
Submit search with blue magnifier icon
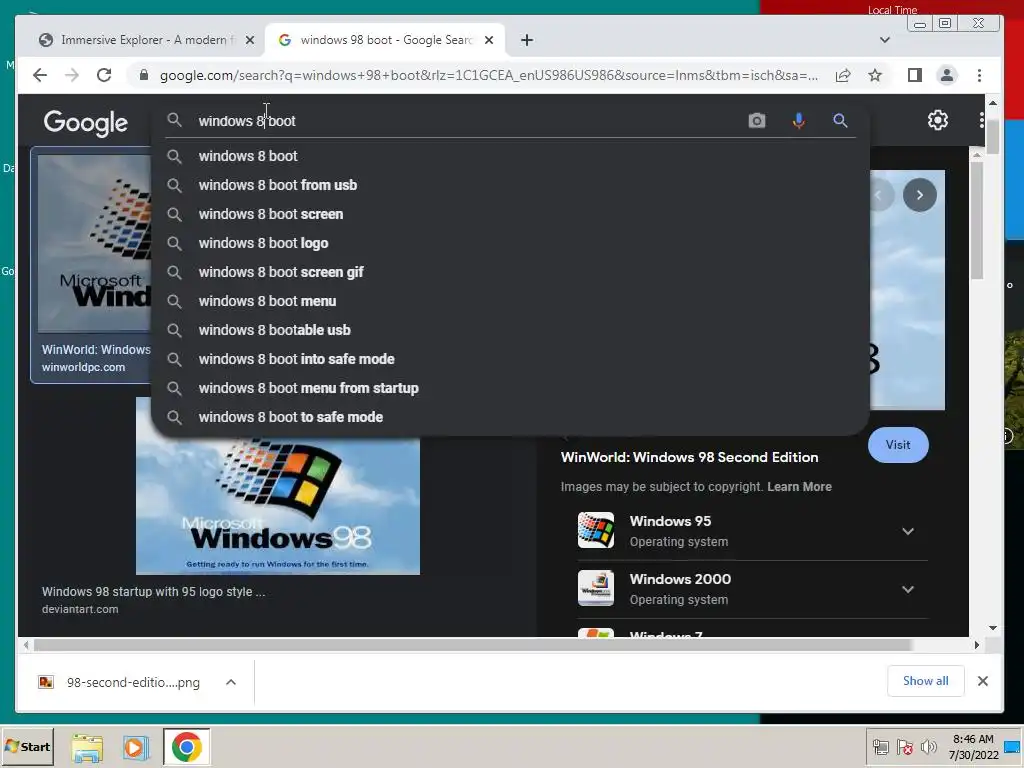[x=840, y=120]
